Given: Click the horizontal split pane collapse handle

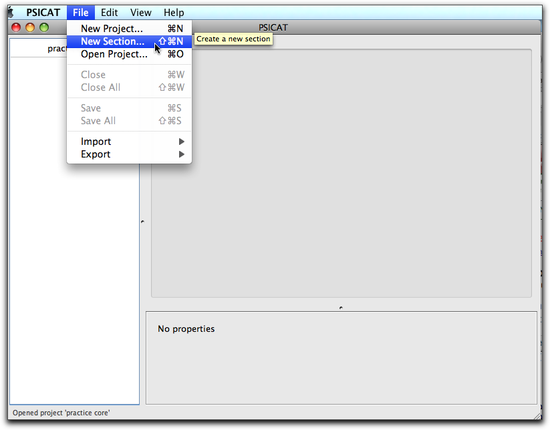Looking at the screenshot, I should (341, 308).
